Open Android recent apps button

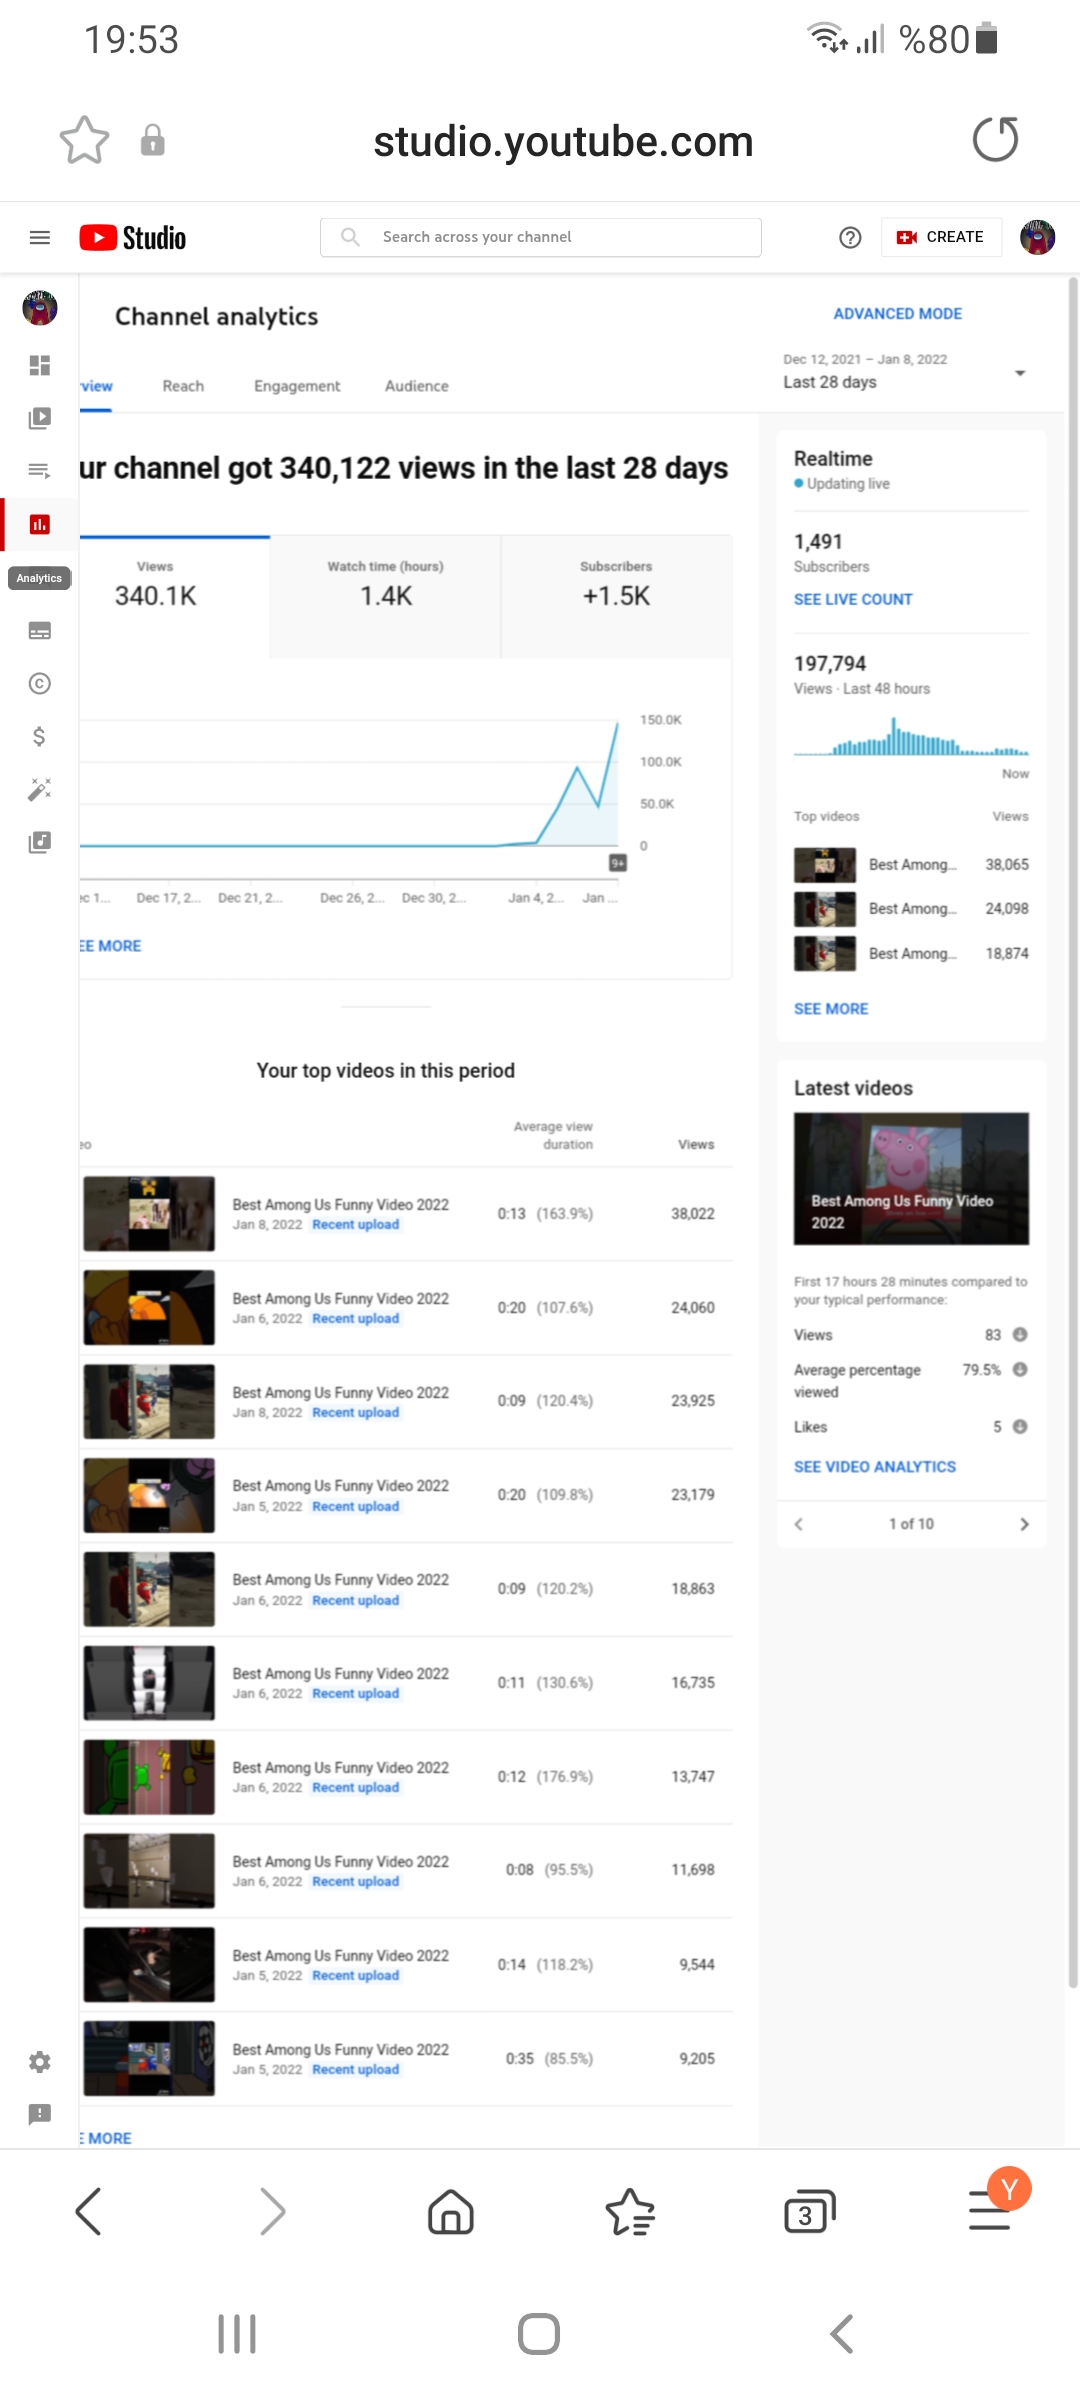pos(237,2334)
